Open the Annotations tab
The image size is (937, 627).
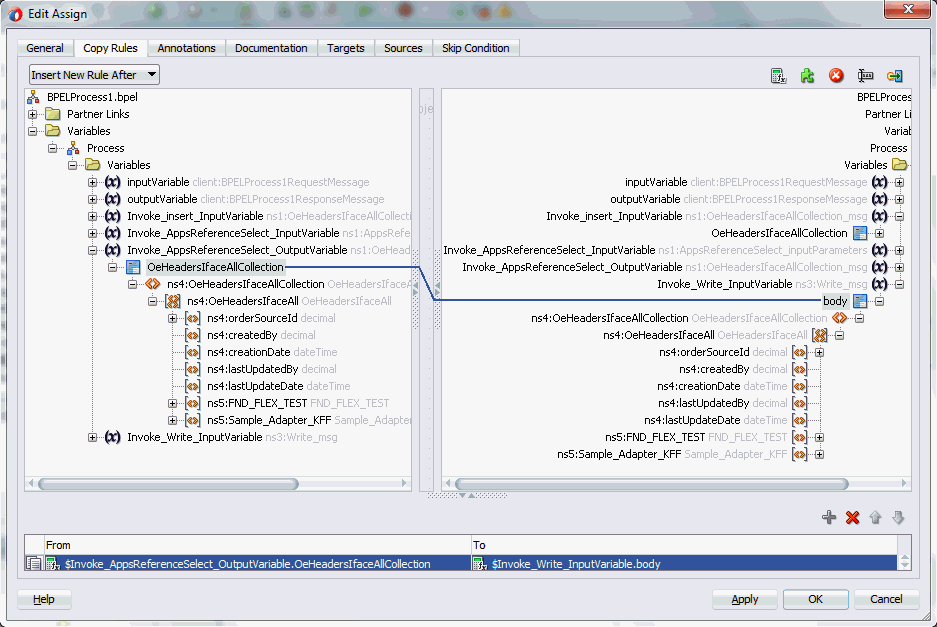(186, 48)
